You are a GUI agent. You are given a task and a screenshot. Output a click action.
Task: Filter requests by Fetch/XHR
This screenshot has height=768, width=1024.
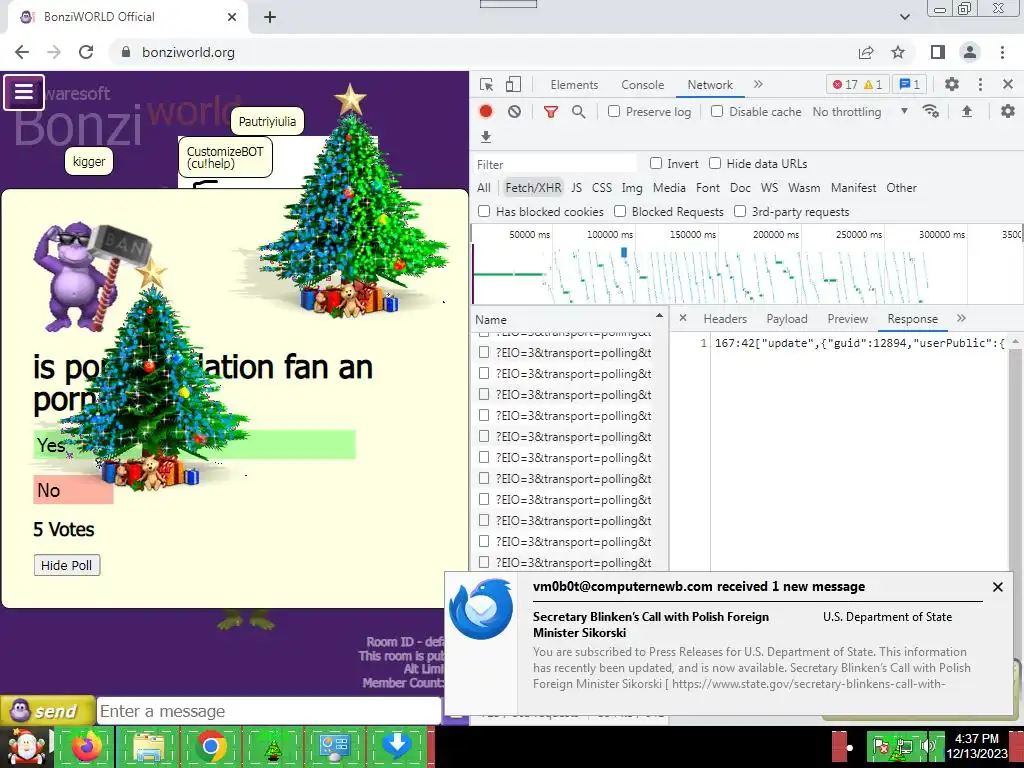tap(534, 187)
